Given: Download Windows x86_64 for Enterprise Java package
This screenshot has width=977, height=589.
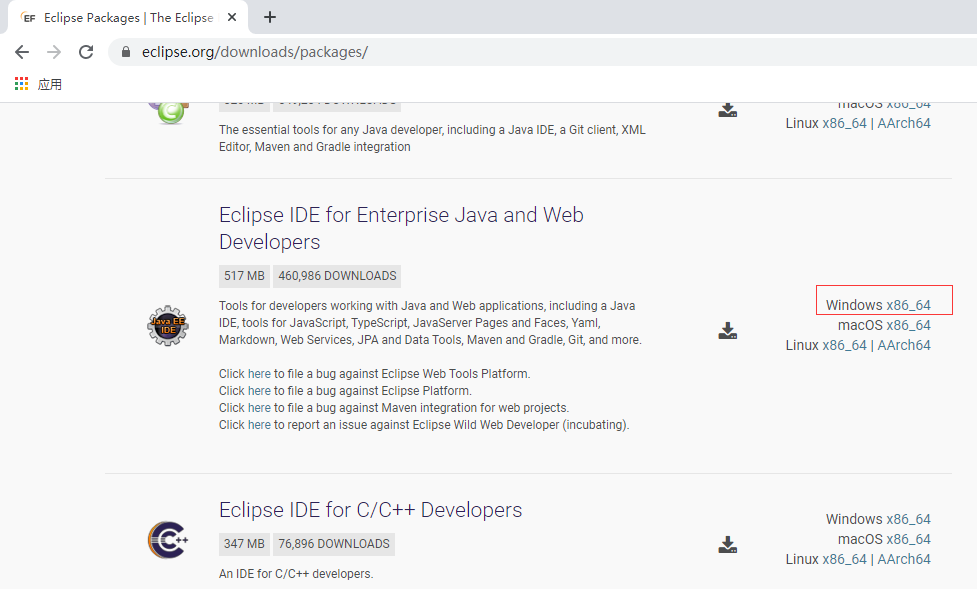Looking at the screenshot, I should pos(908,305).
